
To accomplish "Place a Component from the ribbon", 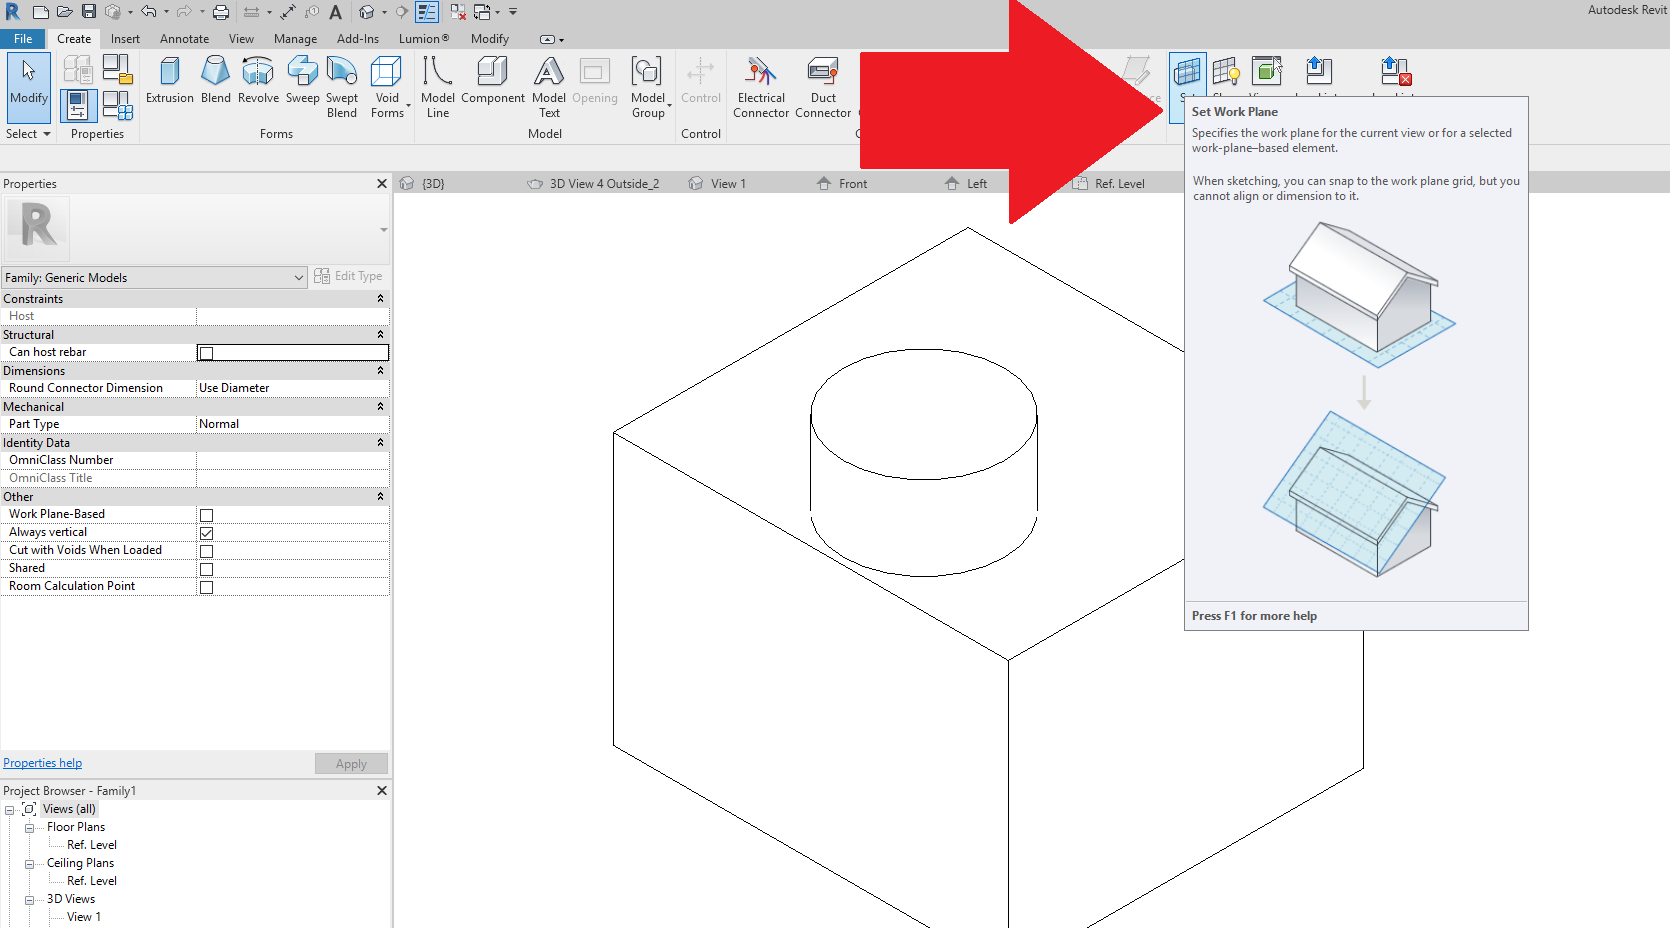I will click(x=493, y=80).
